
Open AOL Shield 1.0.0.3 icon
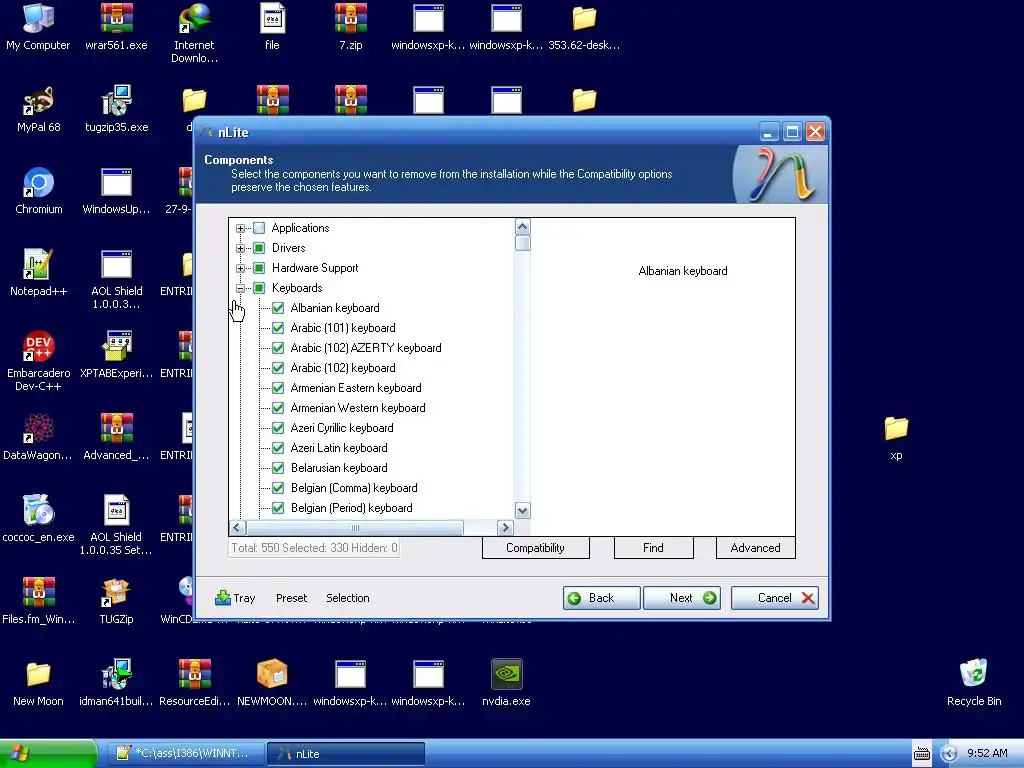[116, 279]
